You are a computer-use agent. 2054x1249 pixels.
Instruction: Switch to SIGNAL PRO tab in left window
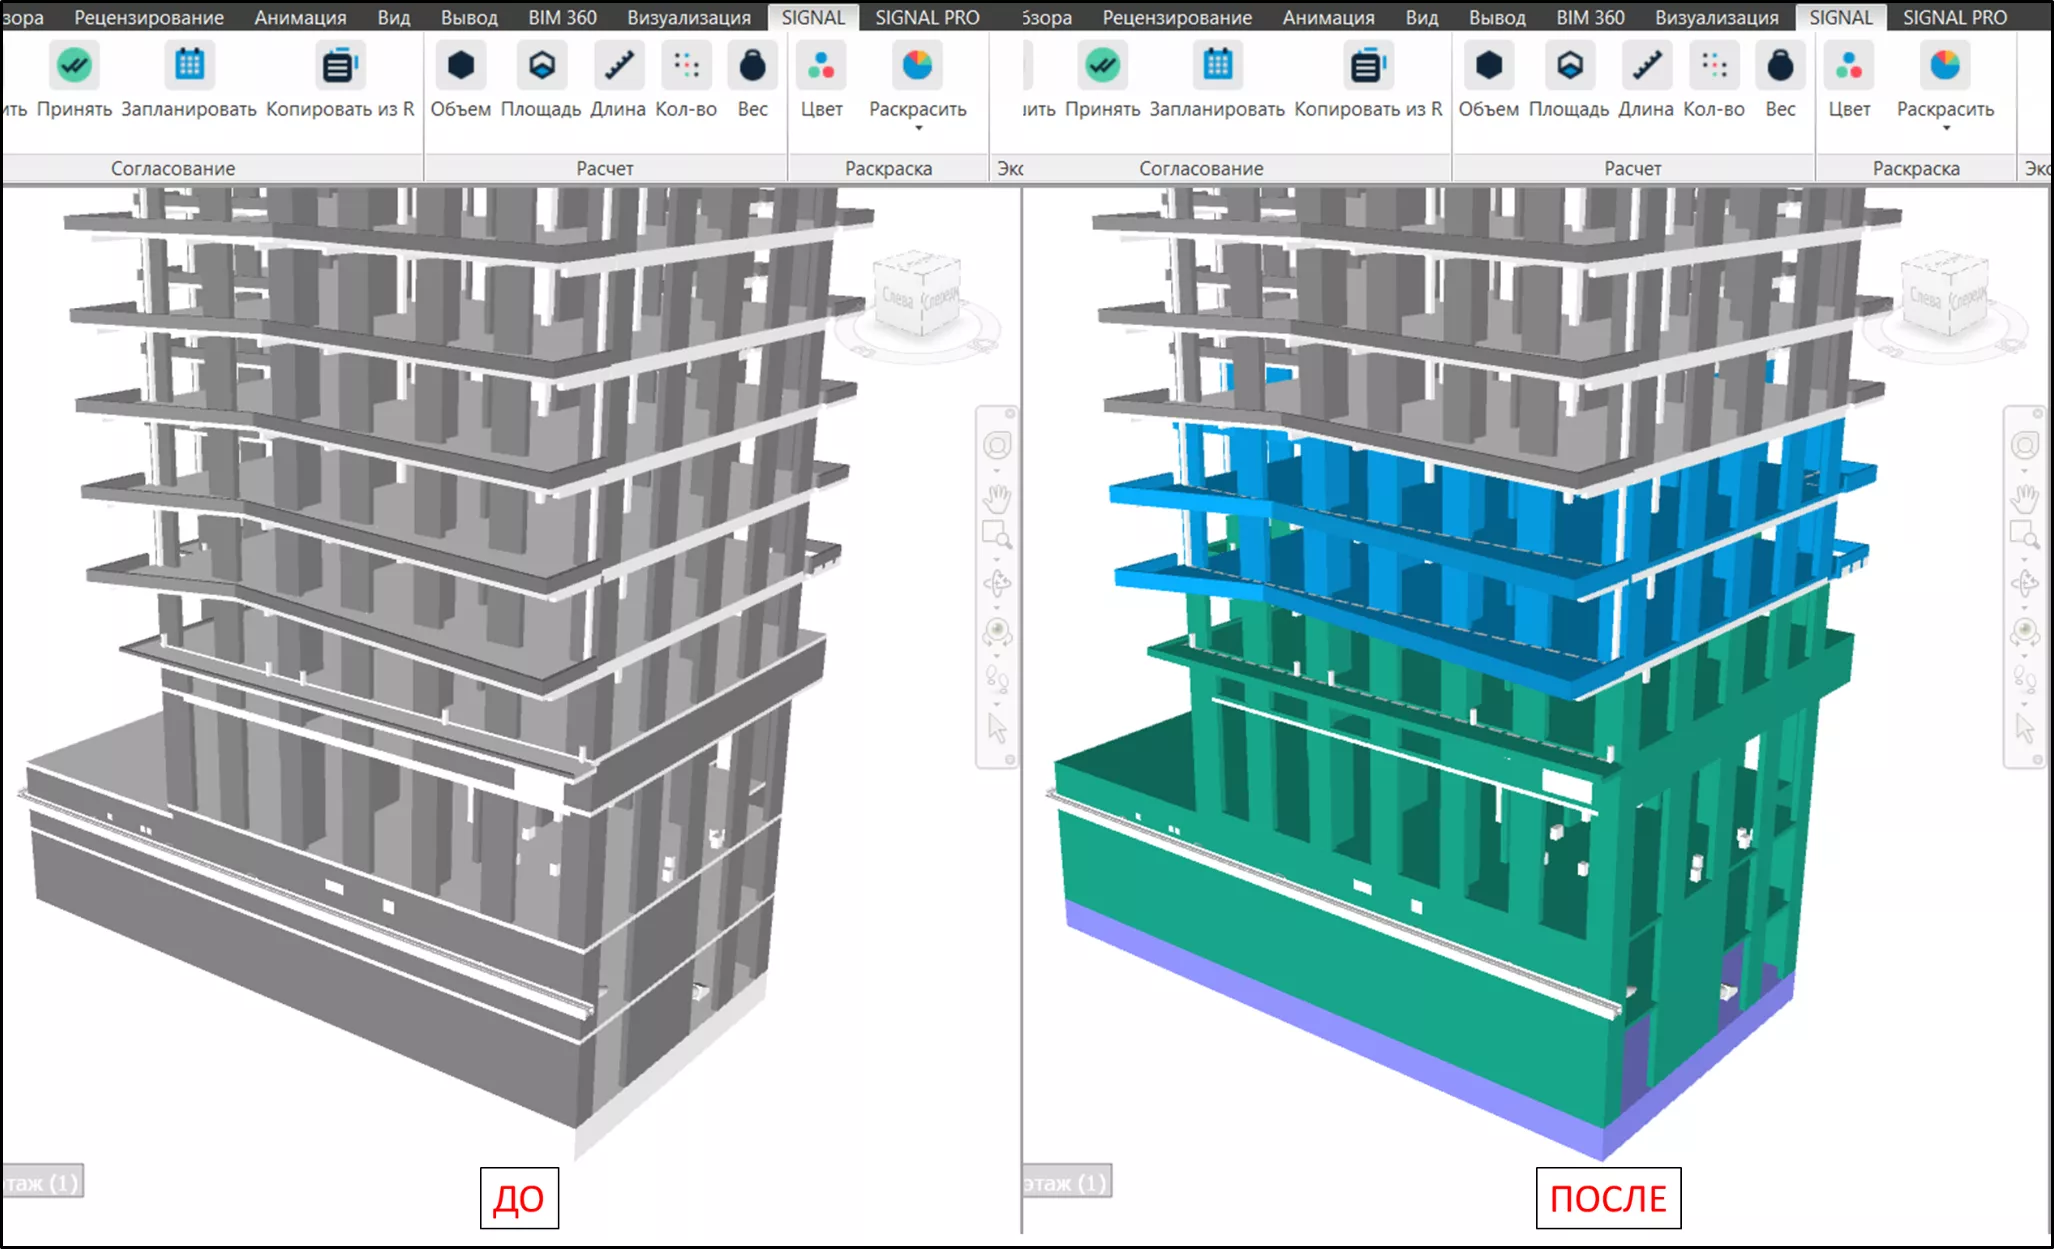click(927, 17)
